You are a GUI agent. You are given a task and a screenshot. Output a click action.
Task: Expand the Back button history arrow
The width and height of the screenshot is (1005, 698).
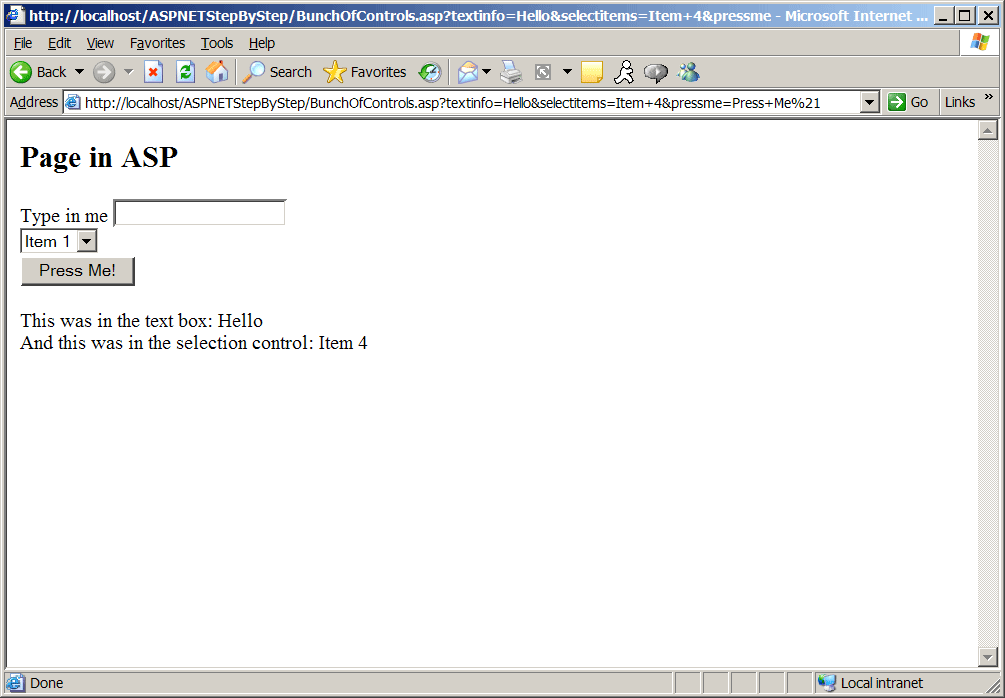pyautogui.click(x=79, y=72)
